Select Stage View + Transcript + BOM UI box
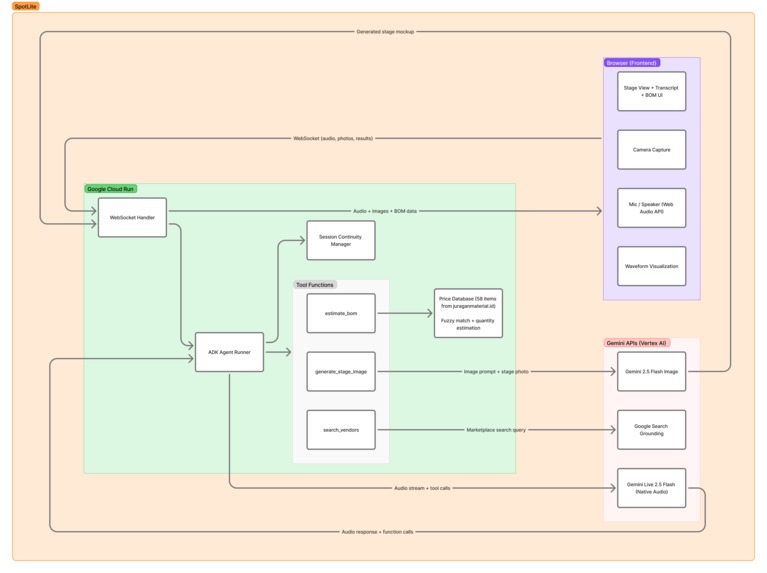 pos(652,92)
